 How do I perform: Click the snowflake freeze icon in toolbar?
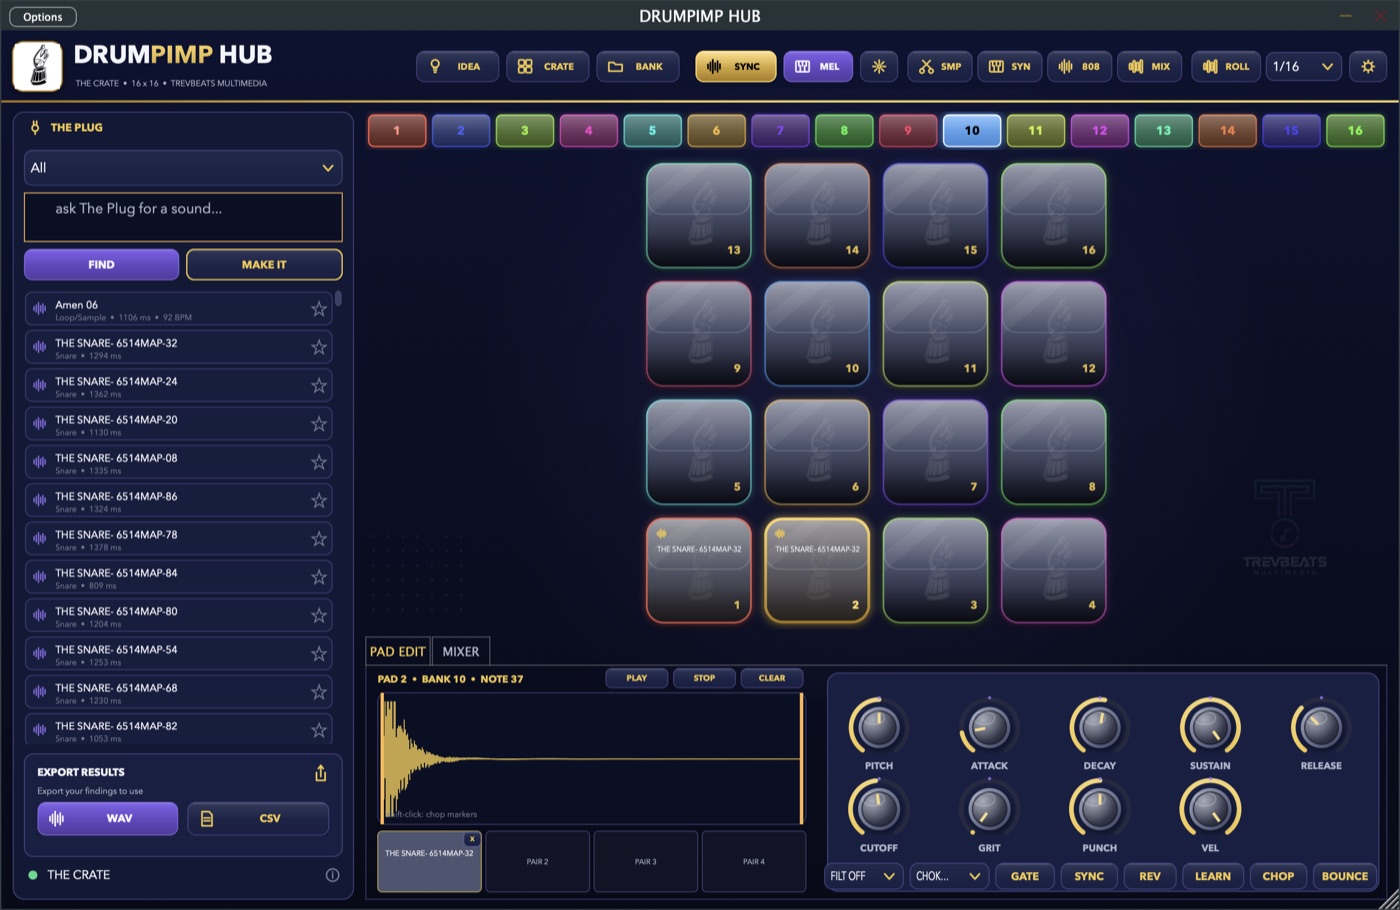pyautogui.click(x=879, y=67)
